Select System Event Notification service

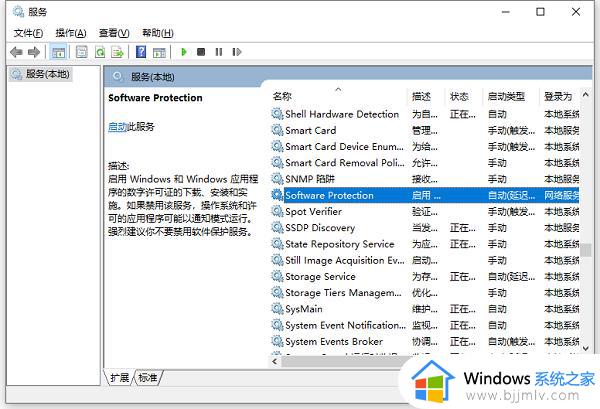425,326
